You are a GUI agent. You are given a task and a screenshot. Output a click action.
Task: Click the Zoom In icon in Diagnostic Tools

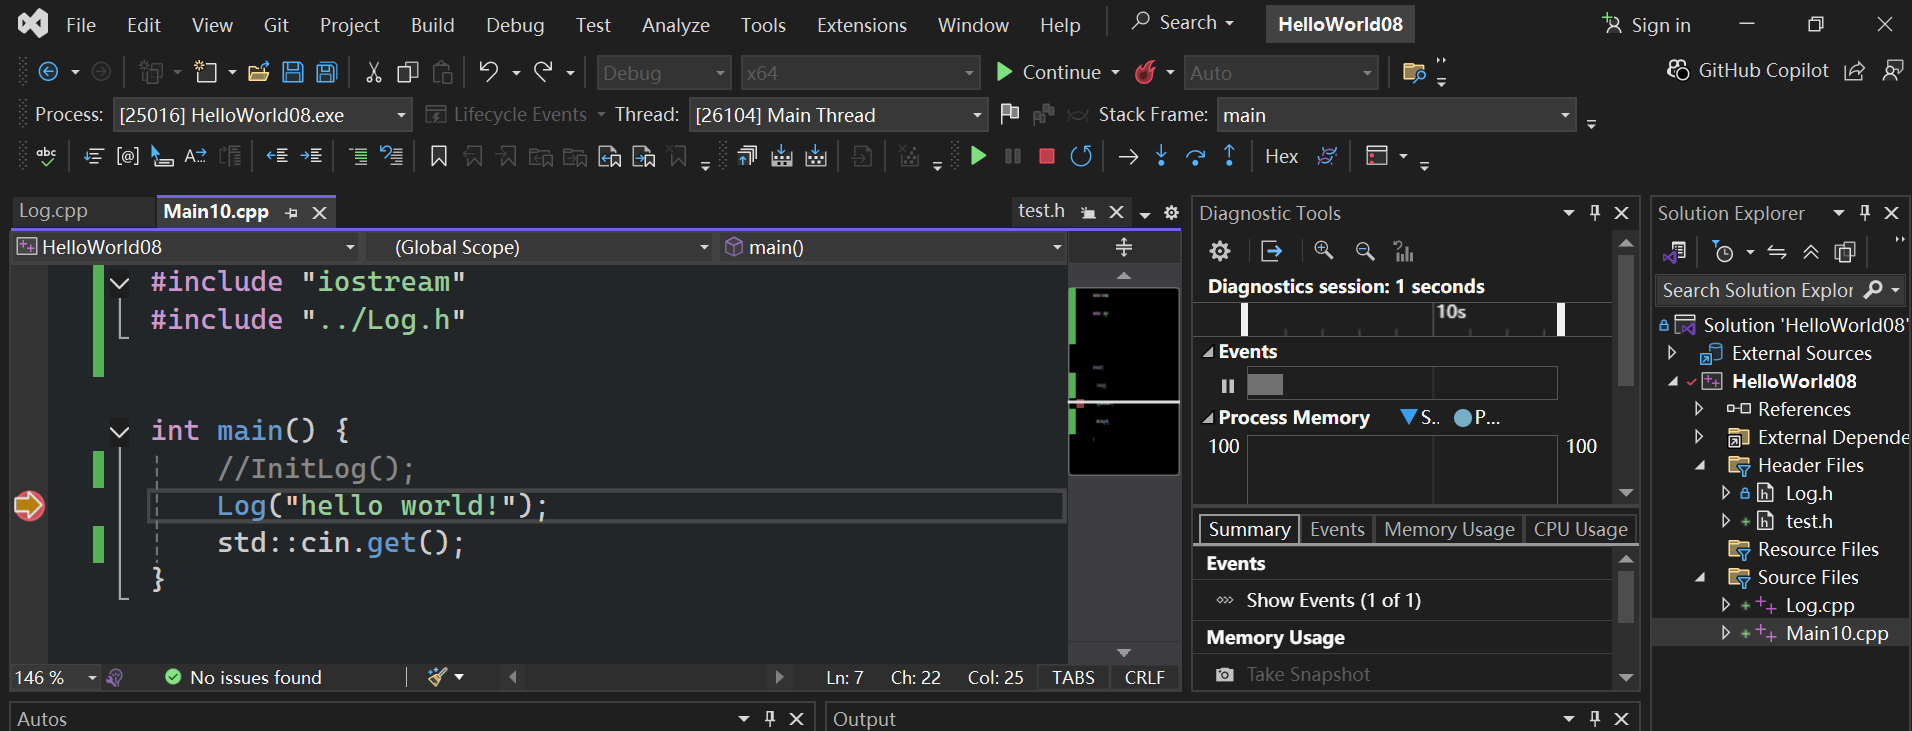[1324, 251]
